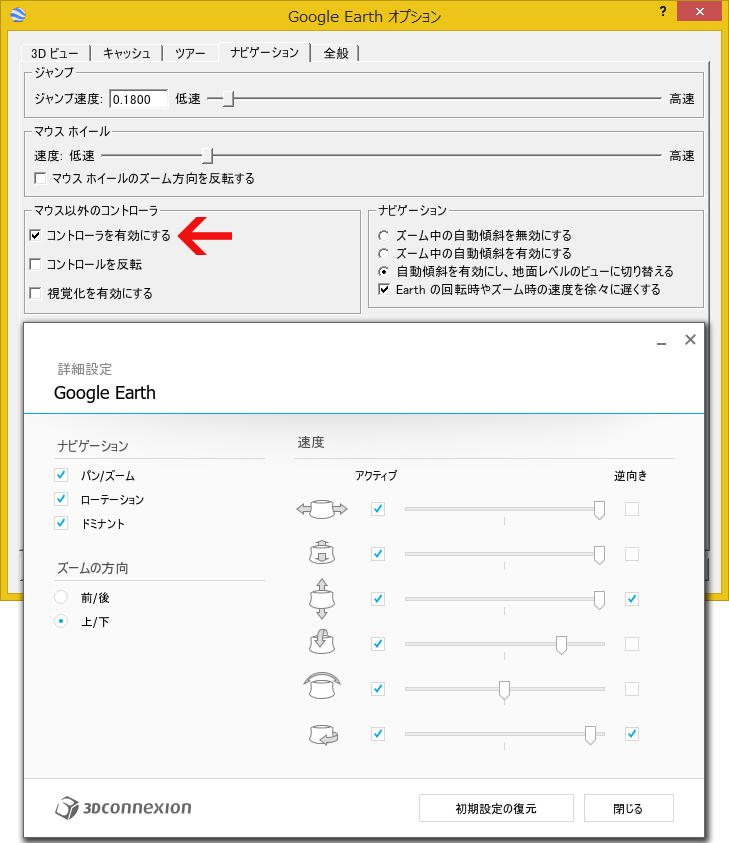Click the roll axis icon
Screen dimensions: 729x843
322,685
